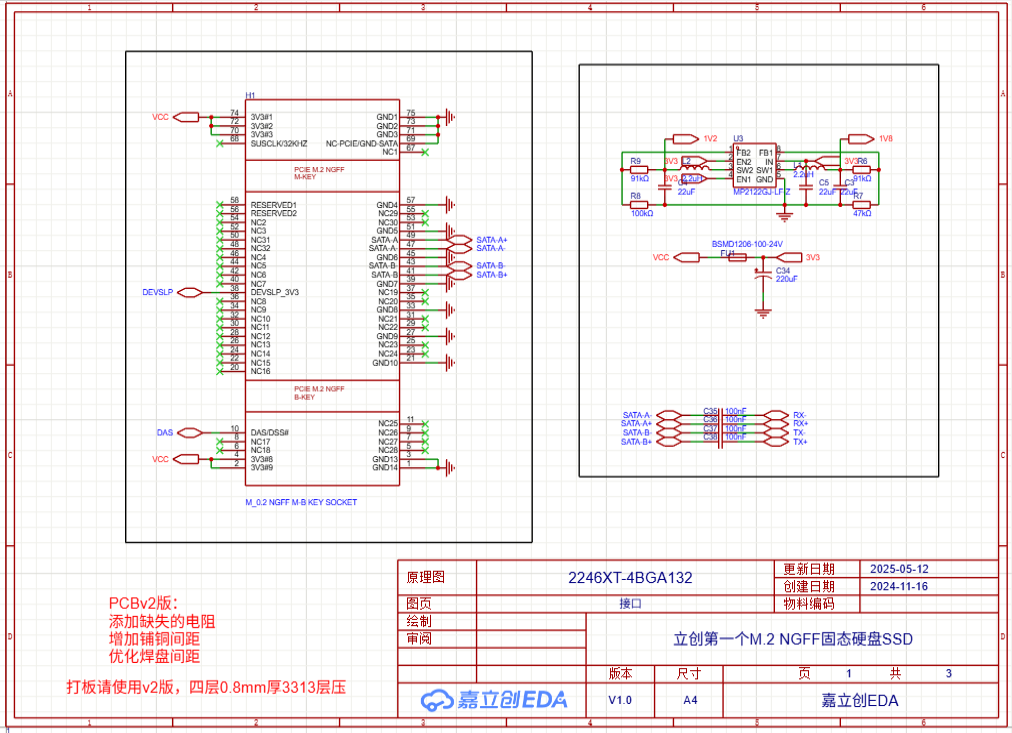Select the 1V8 net port symbol
Screen dimensions: 1012x733
tap(858, 138)
